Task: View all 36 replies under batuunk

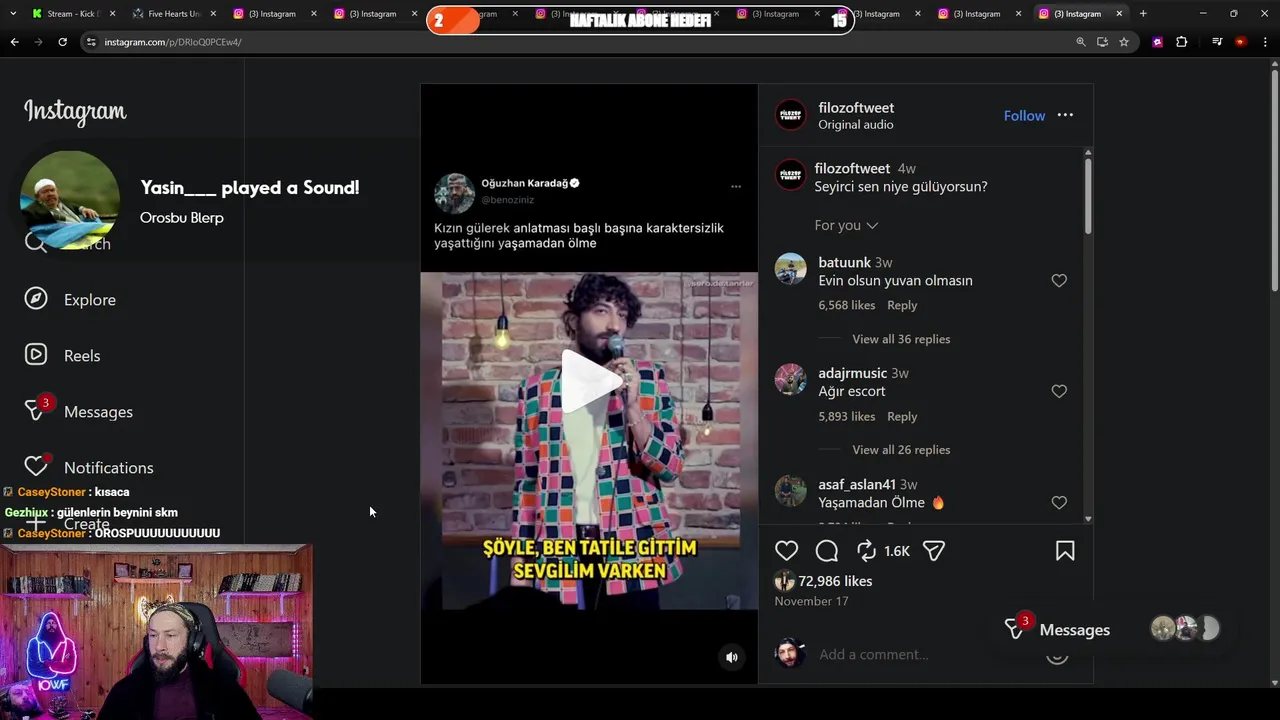Action: 901,339
